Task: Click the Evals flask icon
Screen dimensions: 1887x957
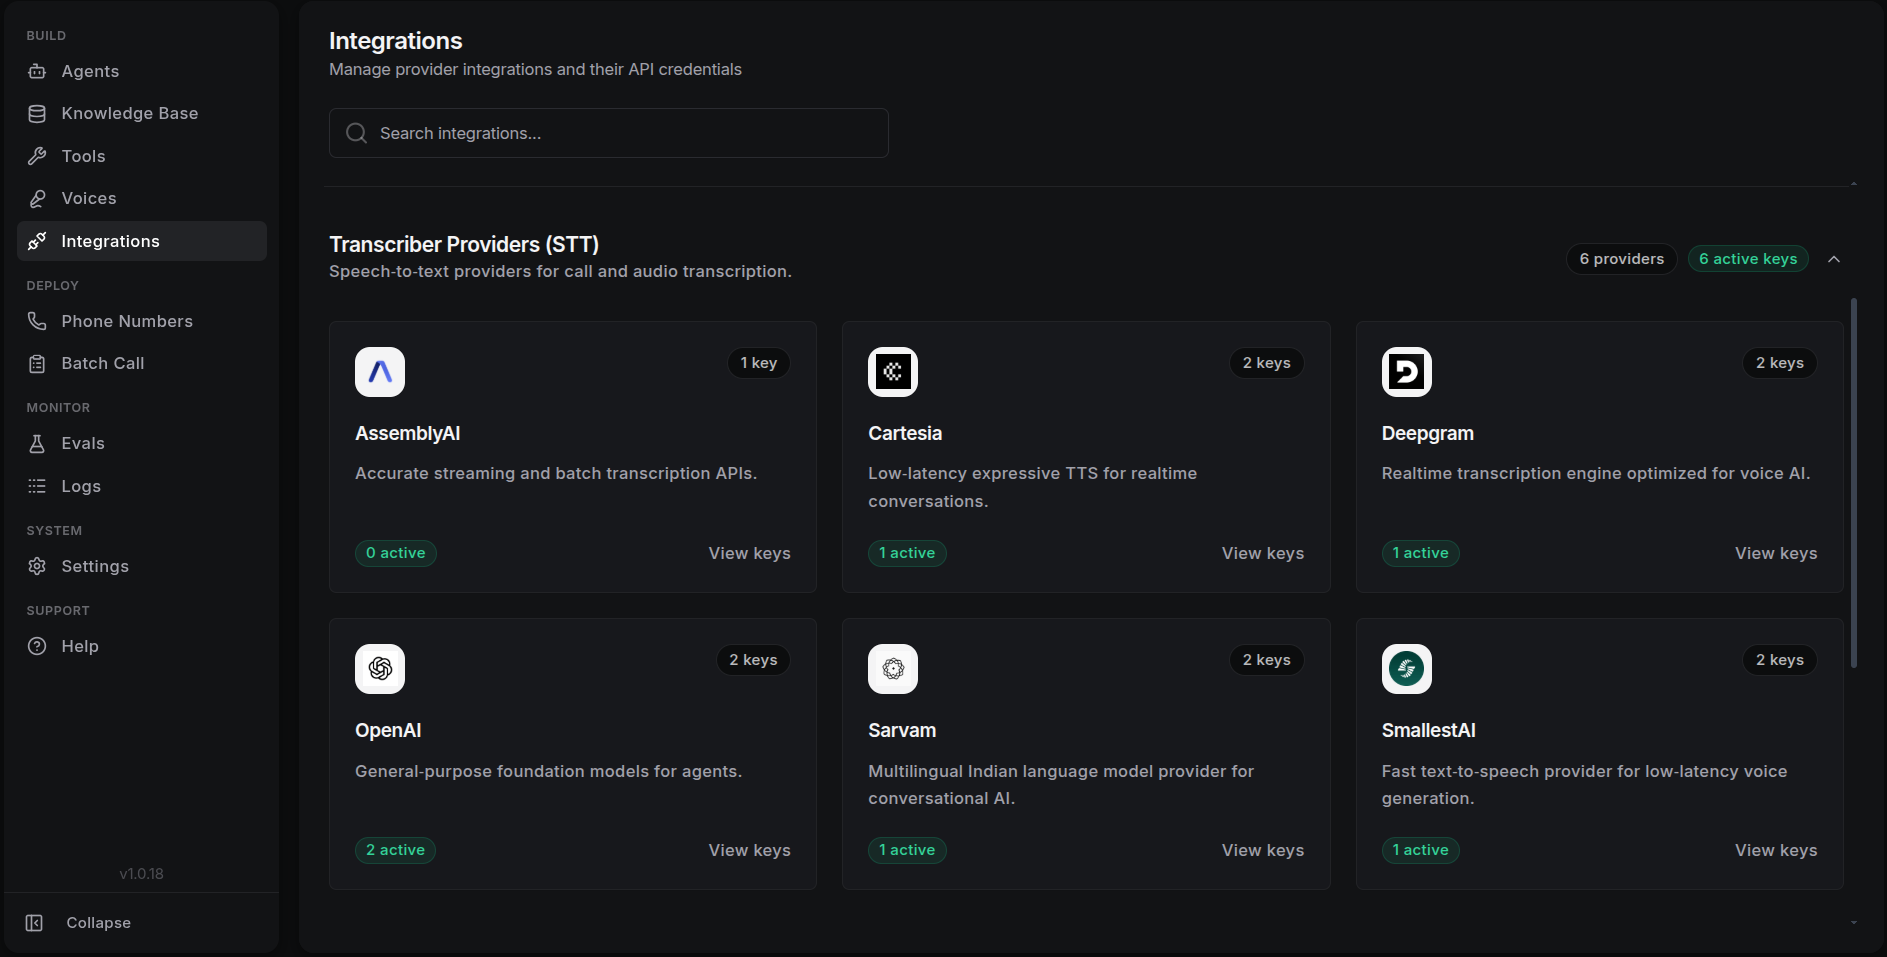Action: pyautogui.click(x=37, y=443)
